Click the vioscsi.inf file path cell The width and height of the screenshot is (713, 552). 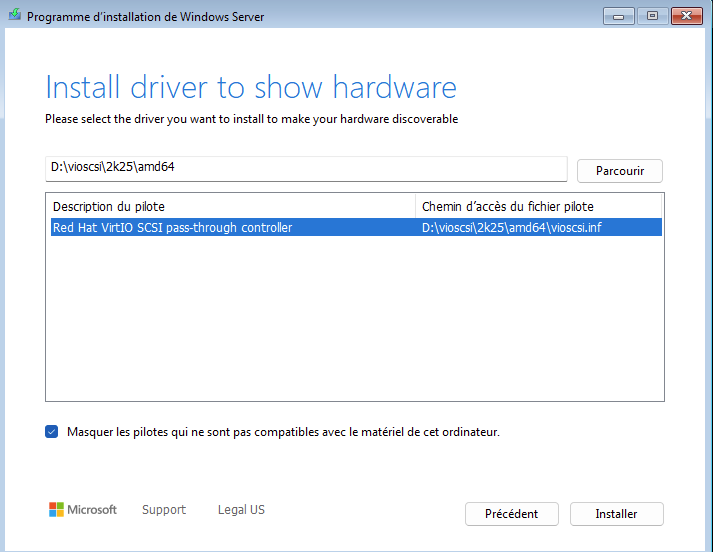point(512,227)
